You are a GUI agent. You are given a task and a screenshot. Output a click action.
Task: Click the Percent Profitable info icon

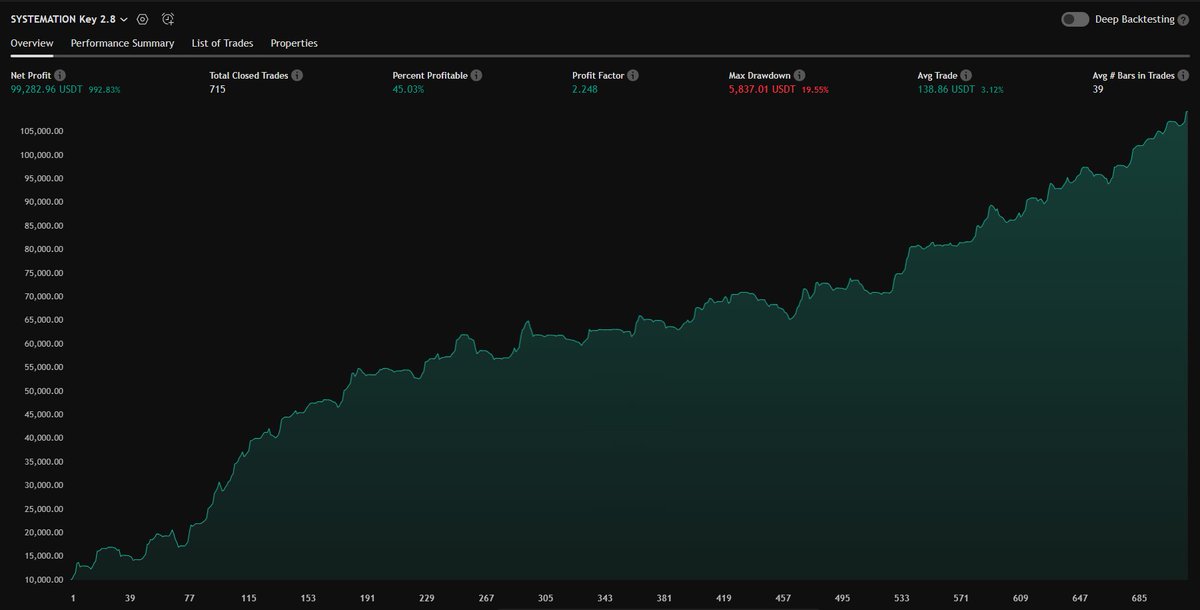(476, 75)
